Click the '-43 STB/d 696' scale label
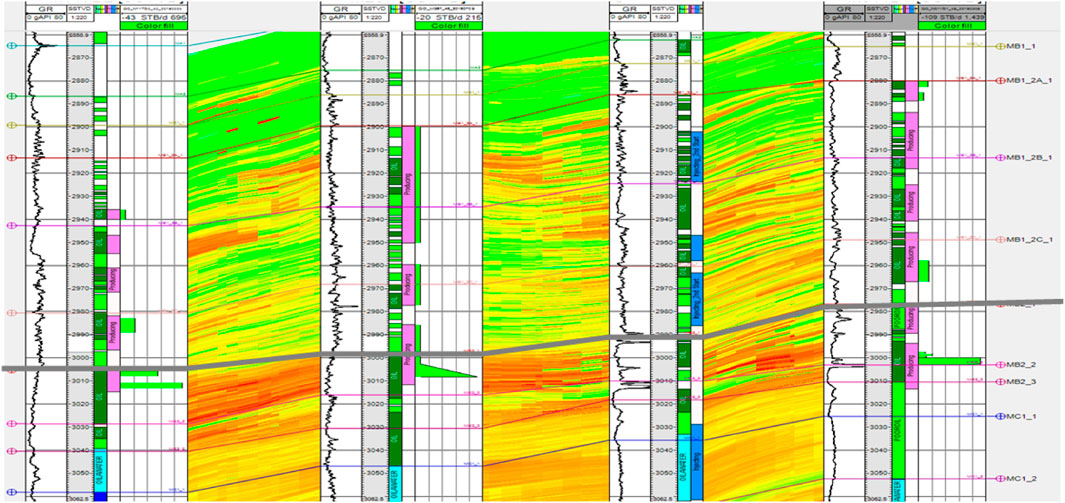The image size is (1065, 503). click(154, 17)
